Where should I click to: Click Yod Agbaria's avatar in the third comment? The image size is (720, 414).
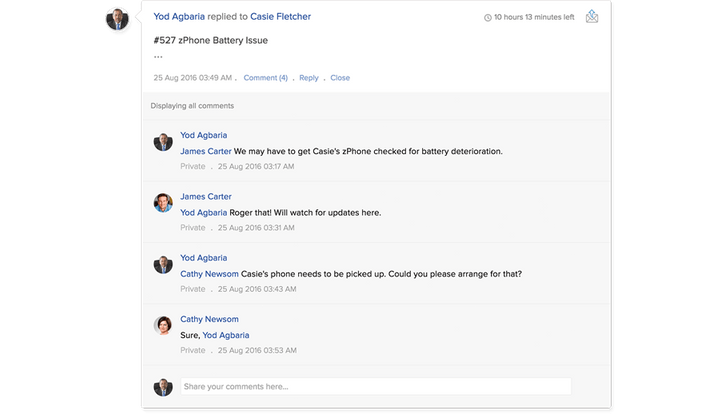(163, 264)
